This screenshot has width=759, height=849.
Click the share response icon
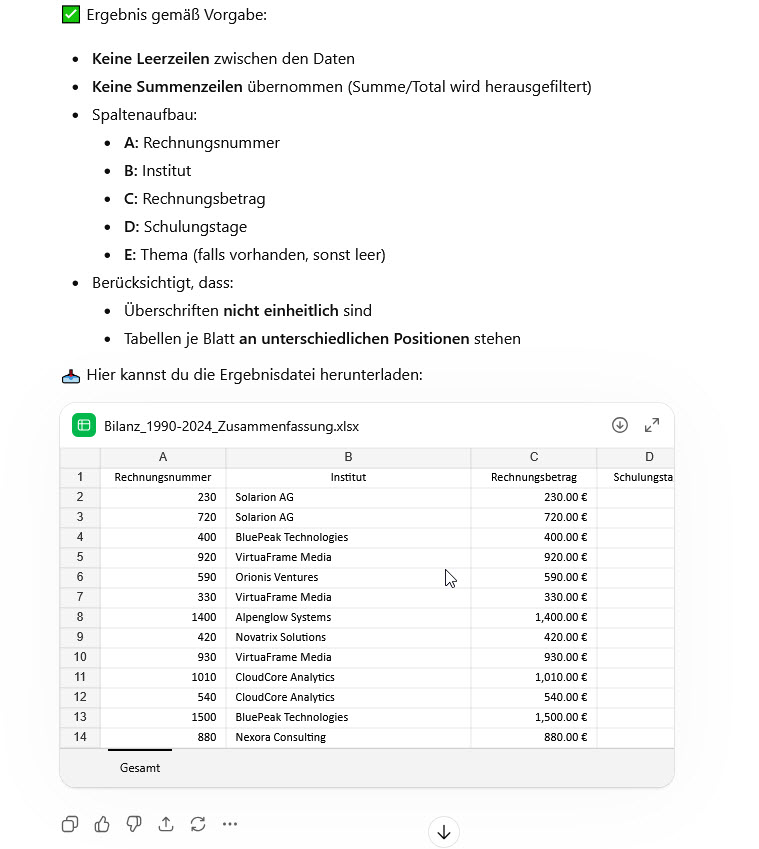click(166, 824)
